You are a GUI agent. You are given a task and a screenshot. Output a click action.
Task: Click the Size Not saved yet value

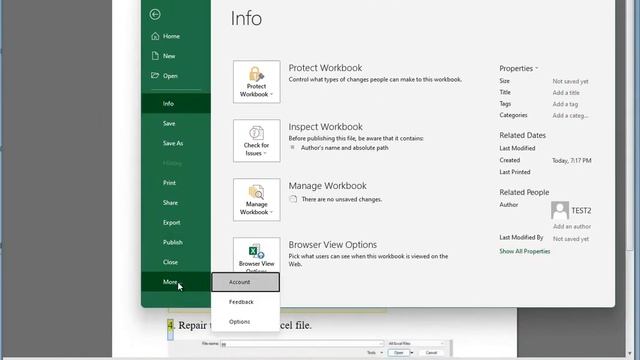571,81
